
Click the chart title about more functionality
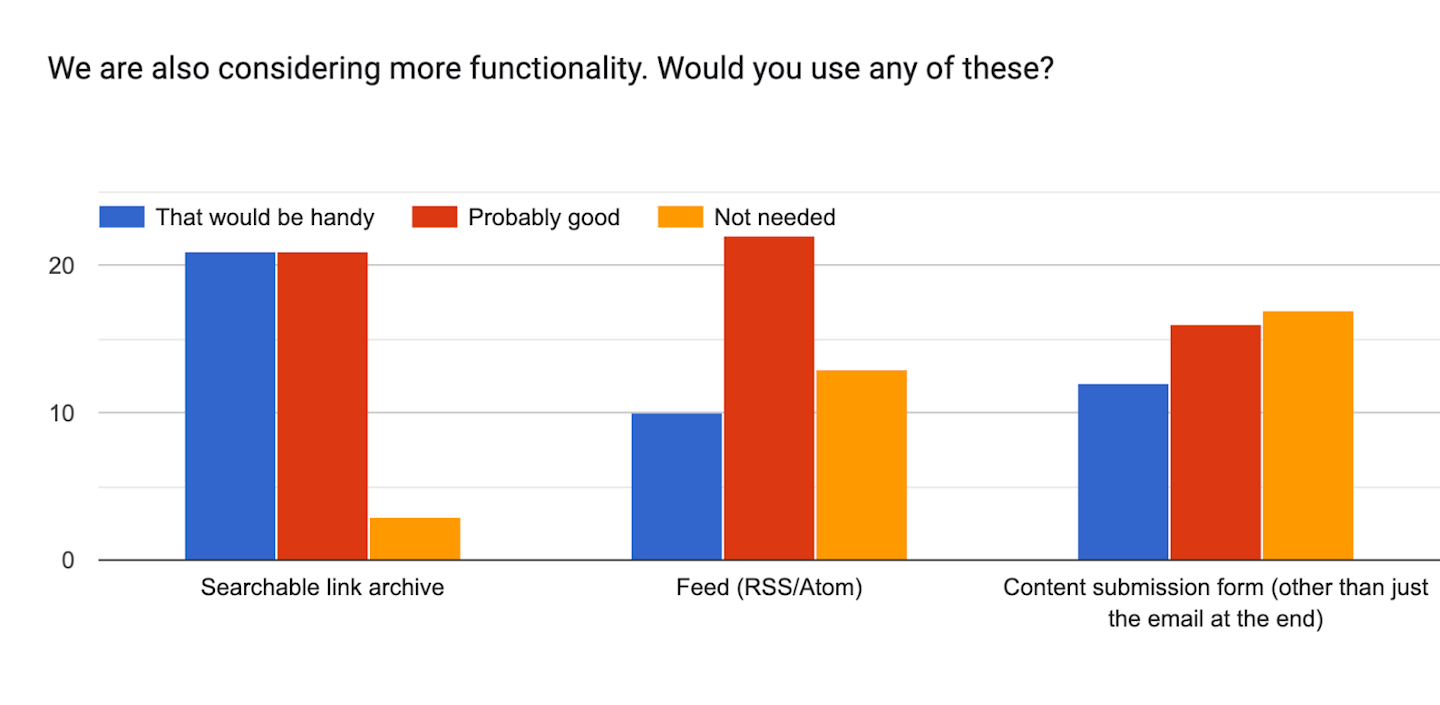pyautogui.click(x=551, y=68)
